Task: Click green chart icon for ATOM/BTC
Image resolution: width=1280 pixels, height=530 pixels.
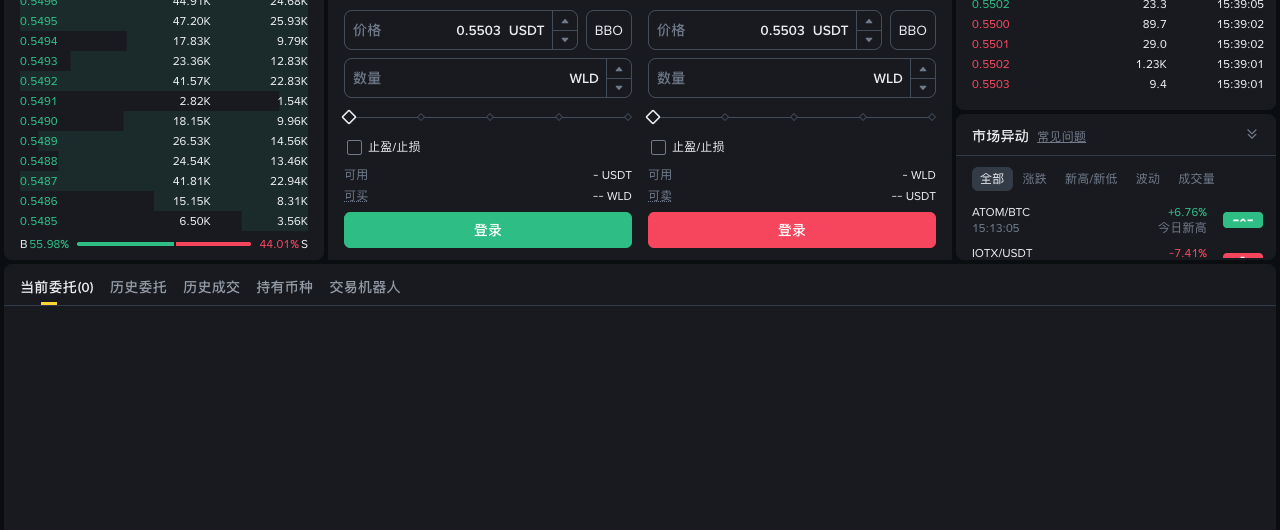Action: click(1243, 220)
